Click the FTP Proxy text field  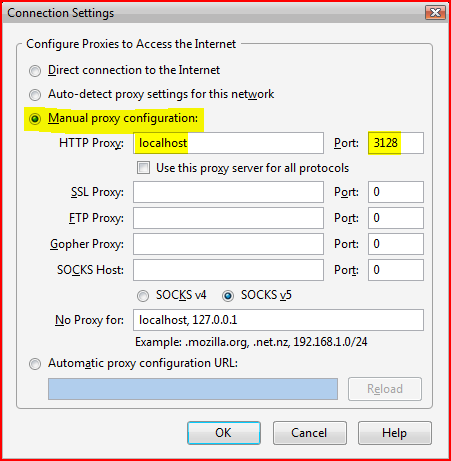(x=228, y=218)
